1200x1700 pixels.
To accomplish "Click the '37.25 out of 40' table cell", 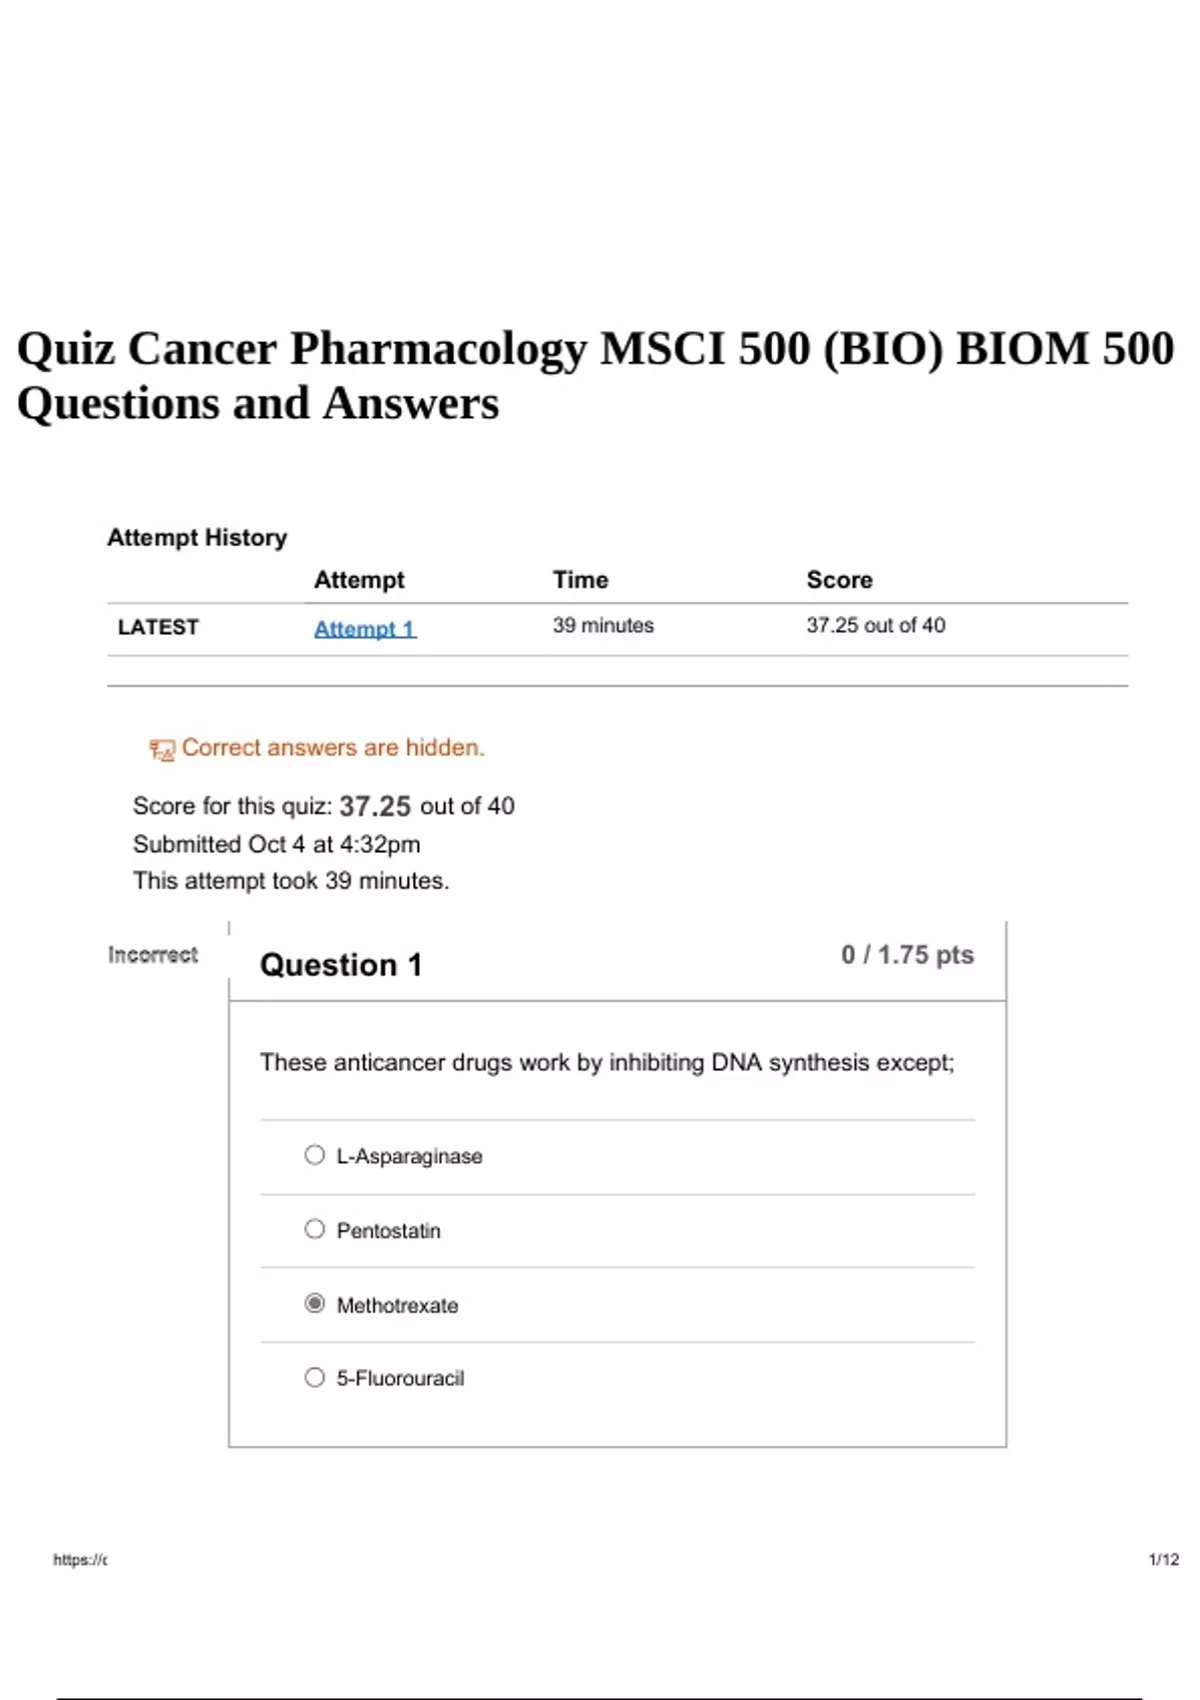I will coord(875,625).
